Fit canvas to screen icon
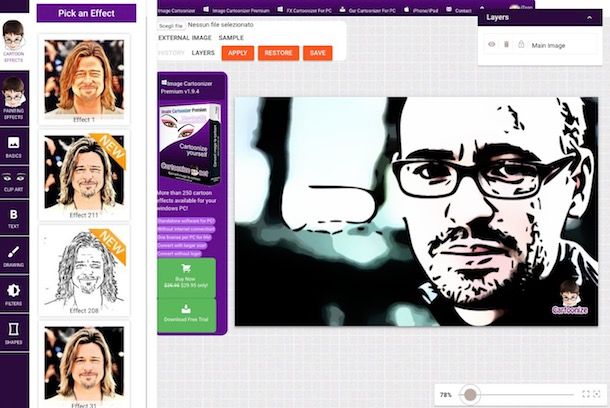610x408 pixels. (586, 394)
